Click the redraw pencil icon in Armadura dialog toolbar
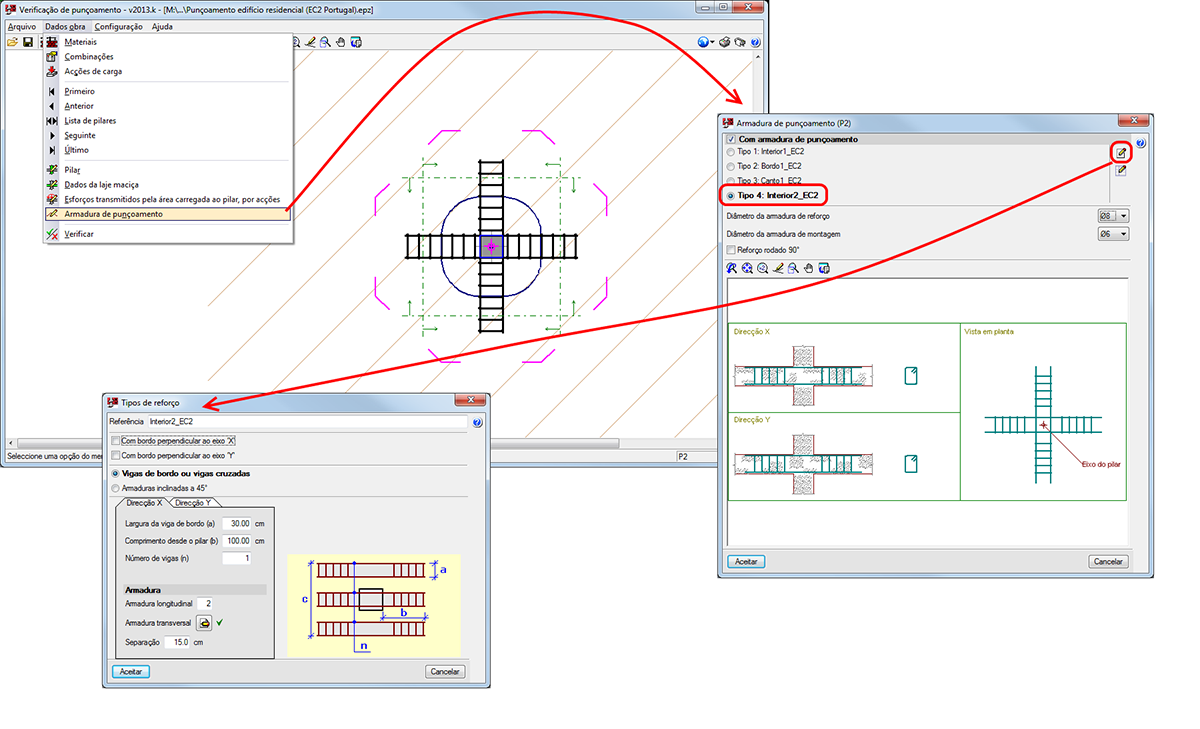This screenshot has width=1200, height=729. pyautogui.click(x=778, y=268)
